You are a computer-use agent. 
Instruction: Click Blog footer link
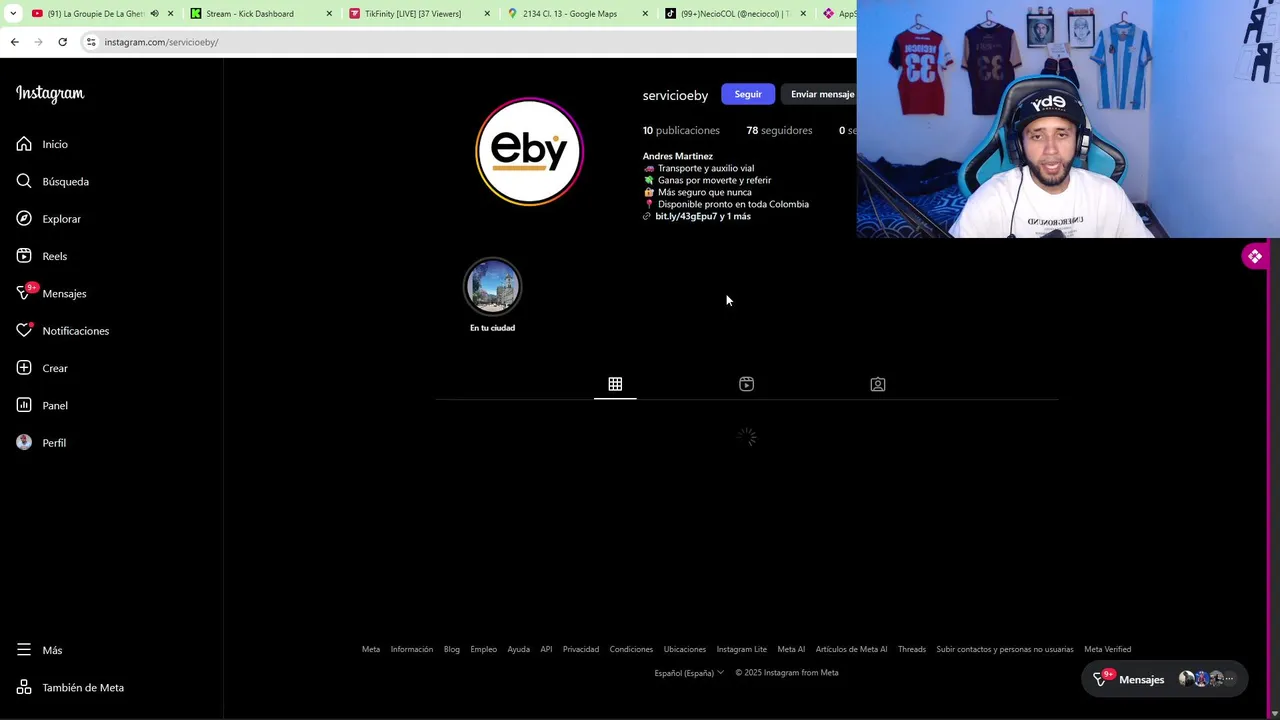(x=452, y=649)
